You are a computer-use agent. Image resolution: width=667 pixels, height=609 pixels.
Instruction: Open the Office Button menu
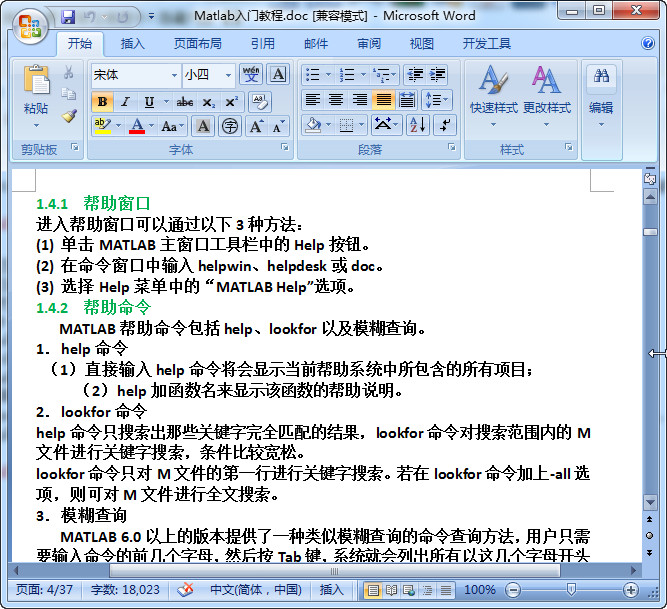[x=30, y=26]
